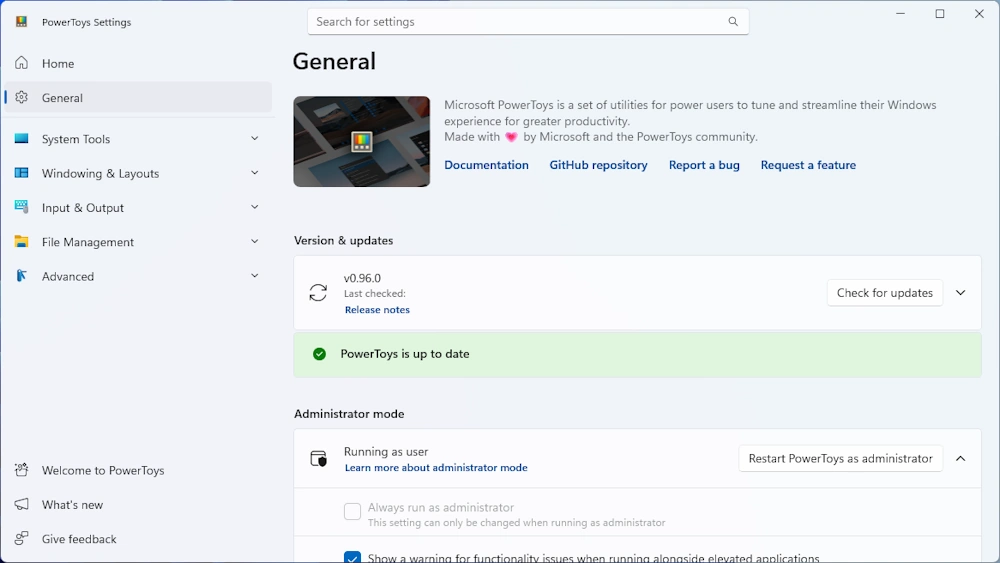Click the search magnifier icon
This screenshot has width=1000, height=563.
pos(733,22)
